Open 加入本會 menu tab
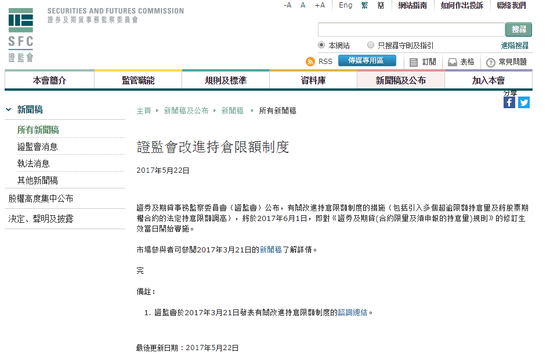The image size is (550, 360). 489,80
